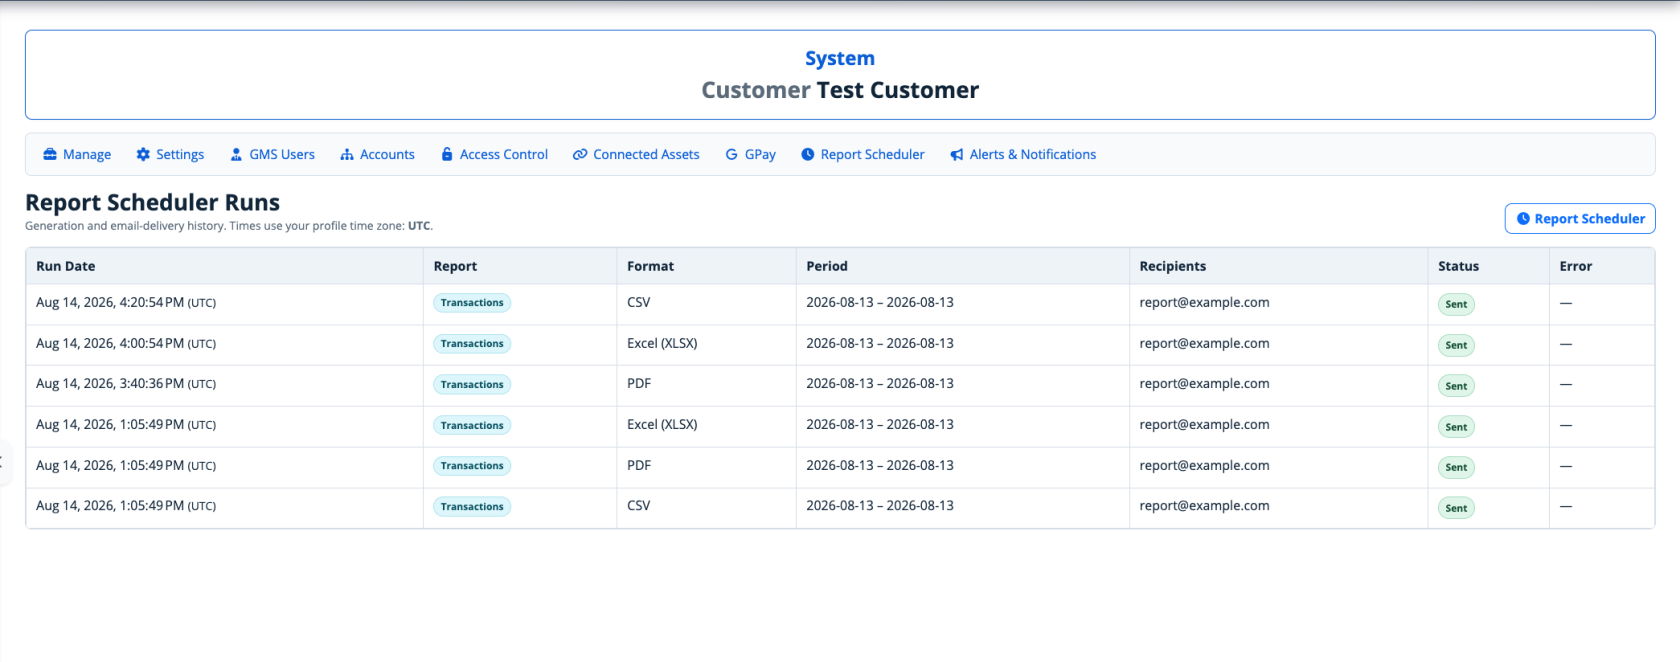Open Alerts & Notifications tab
Screen dimensions: 1680x662
point(1023,154)
